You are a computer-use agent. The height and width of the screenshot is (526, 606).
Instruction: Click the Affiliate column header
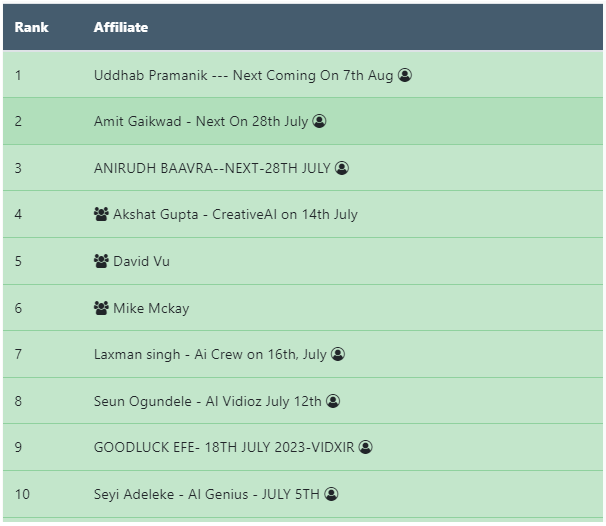coord(121,27)
